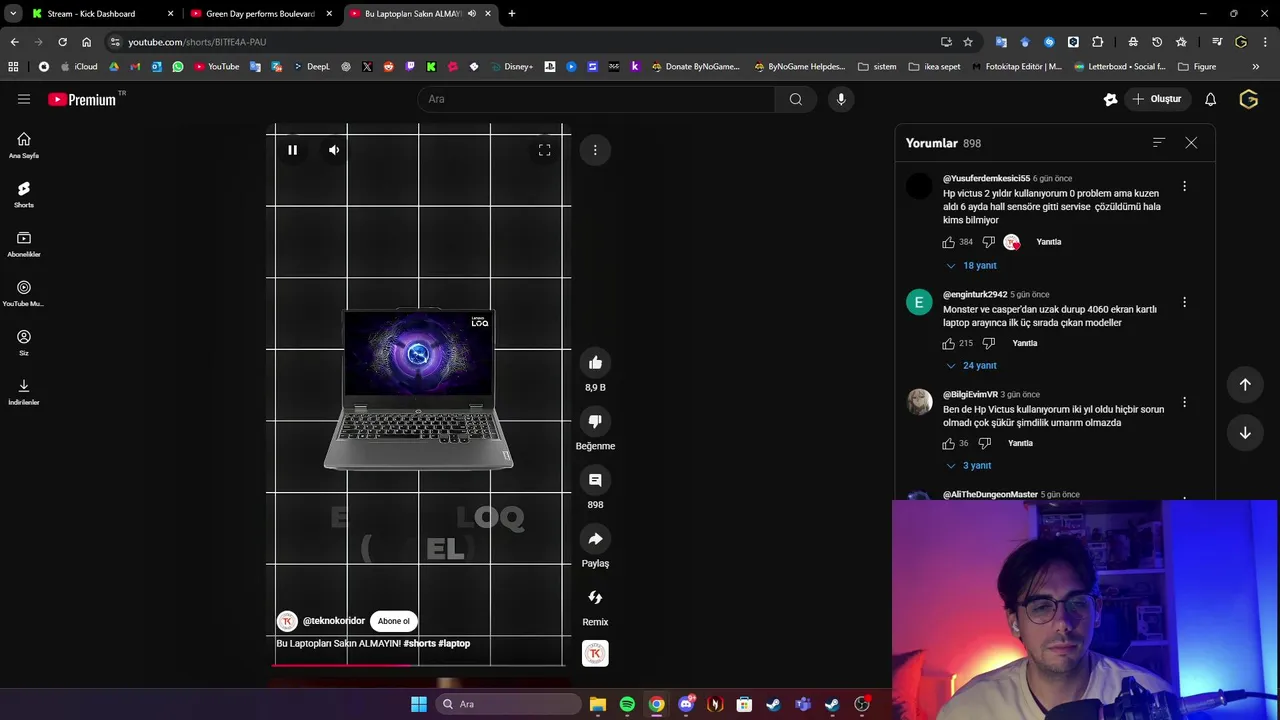The image size is (1280, 720).
Task: Subscribe with the Abone ol button
Action: pyautogui.click(x=394, y=621)
